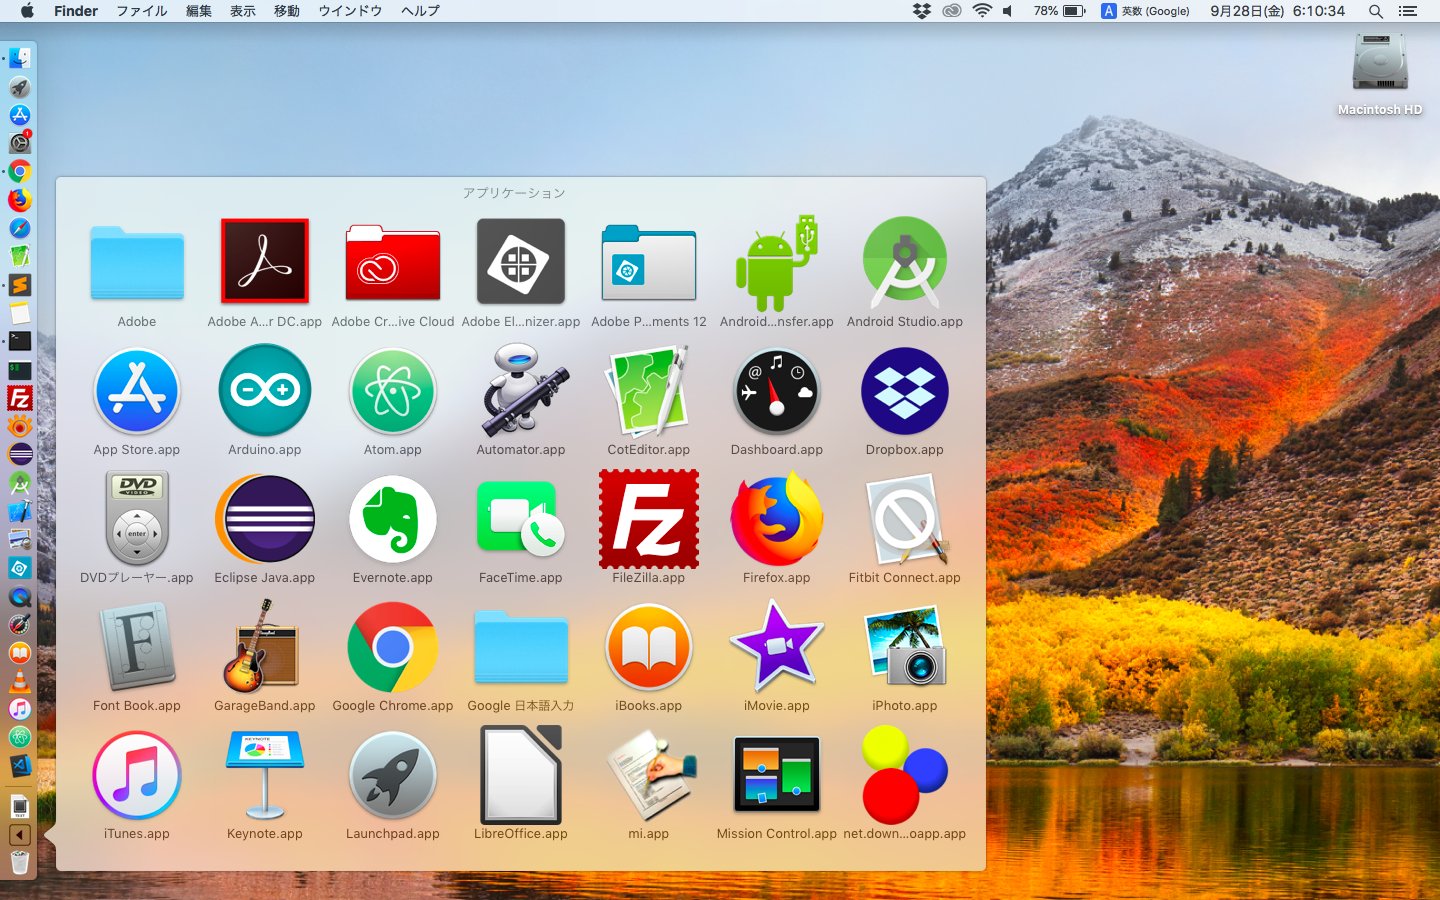Launch Atom editor icon
This screenshot has width=1440, height=900.
[392, 390]
